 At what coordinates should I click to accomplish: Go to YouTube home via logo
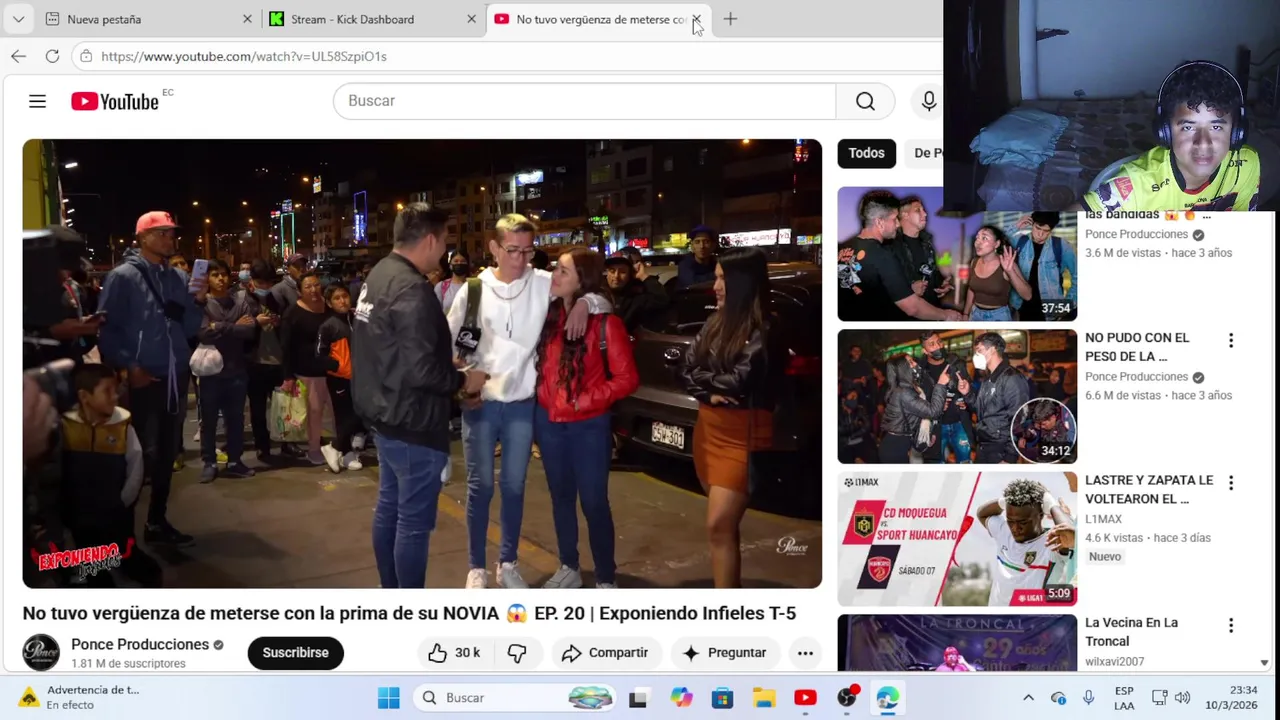click(115, 101)
